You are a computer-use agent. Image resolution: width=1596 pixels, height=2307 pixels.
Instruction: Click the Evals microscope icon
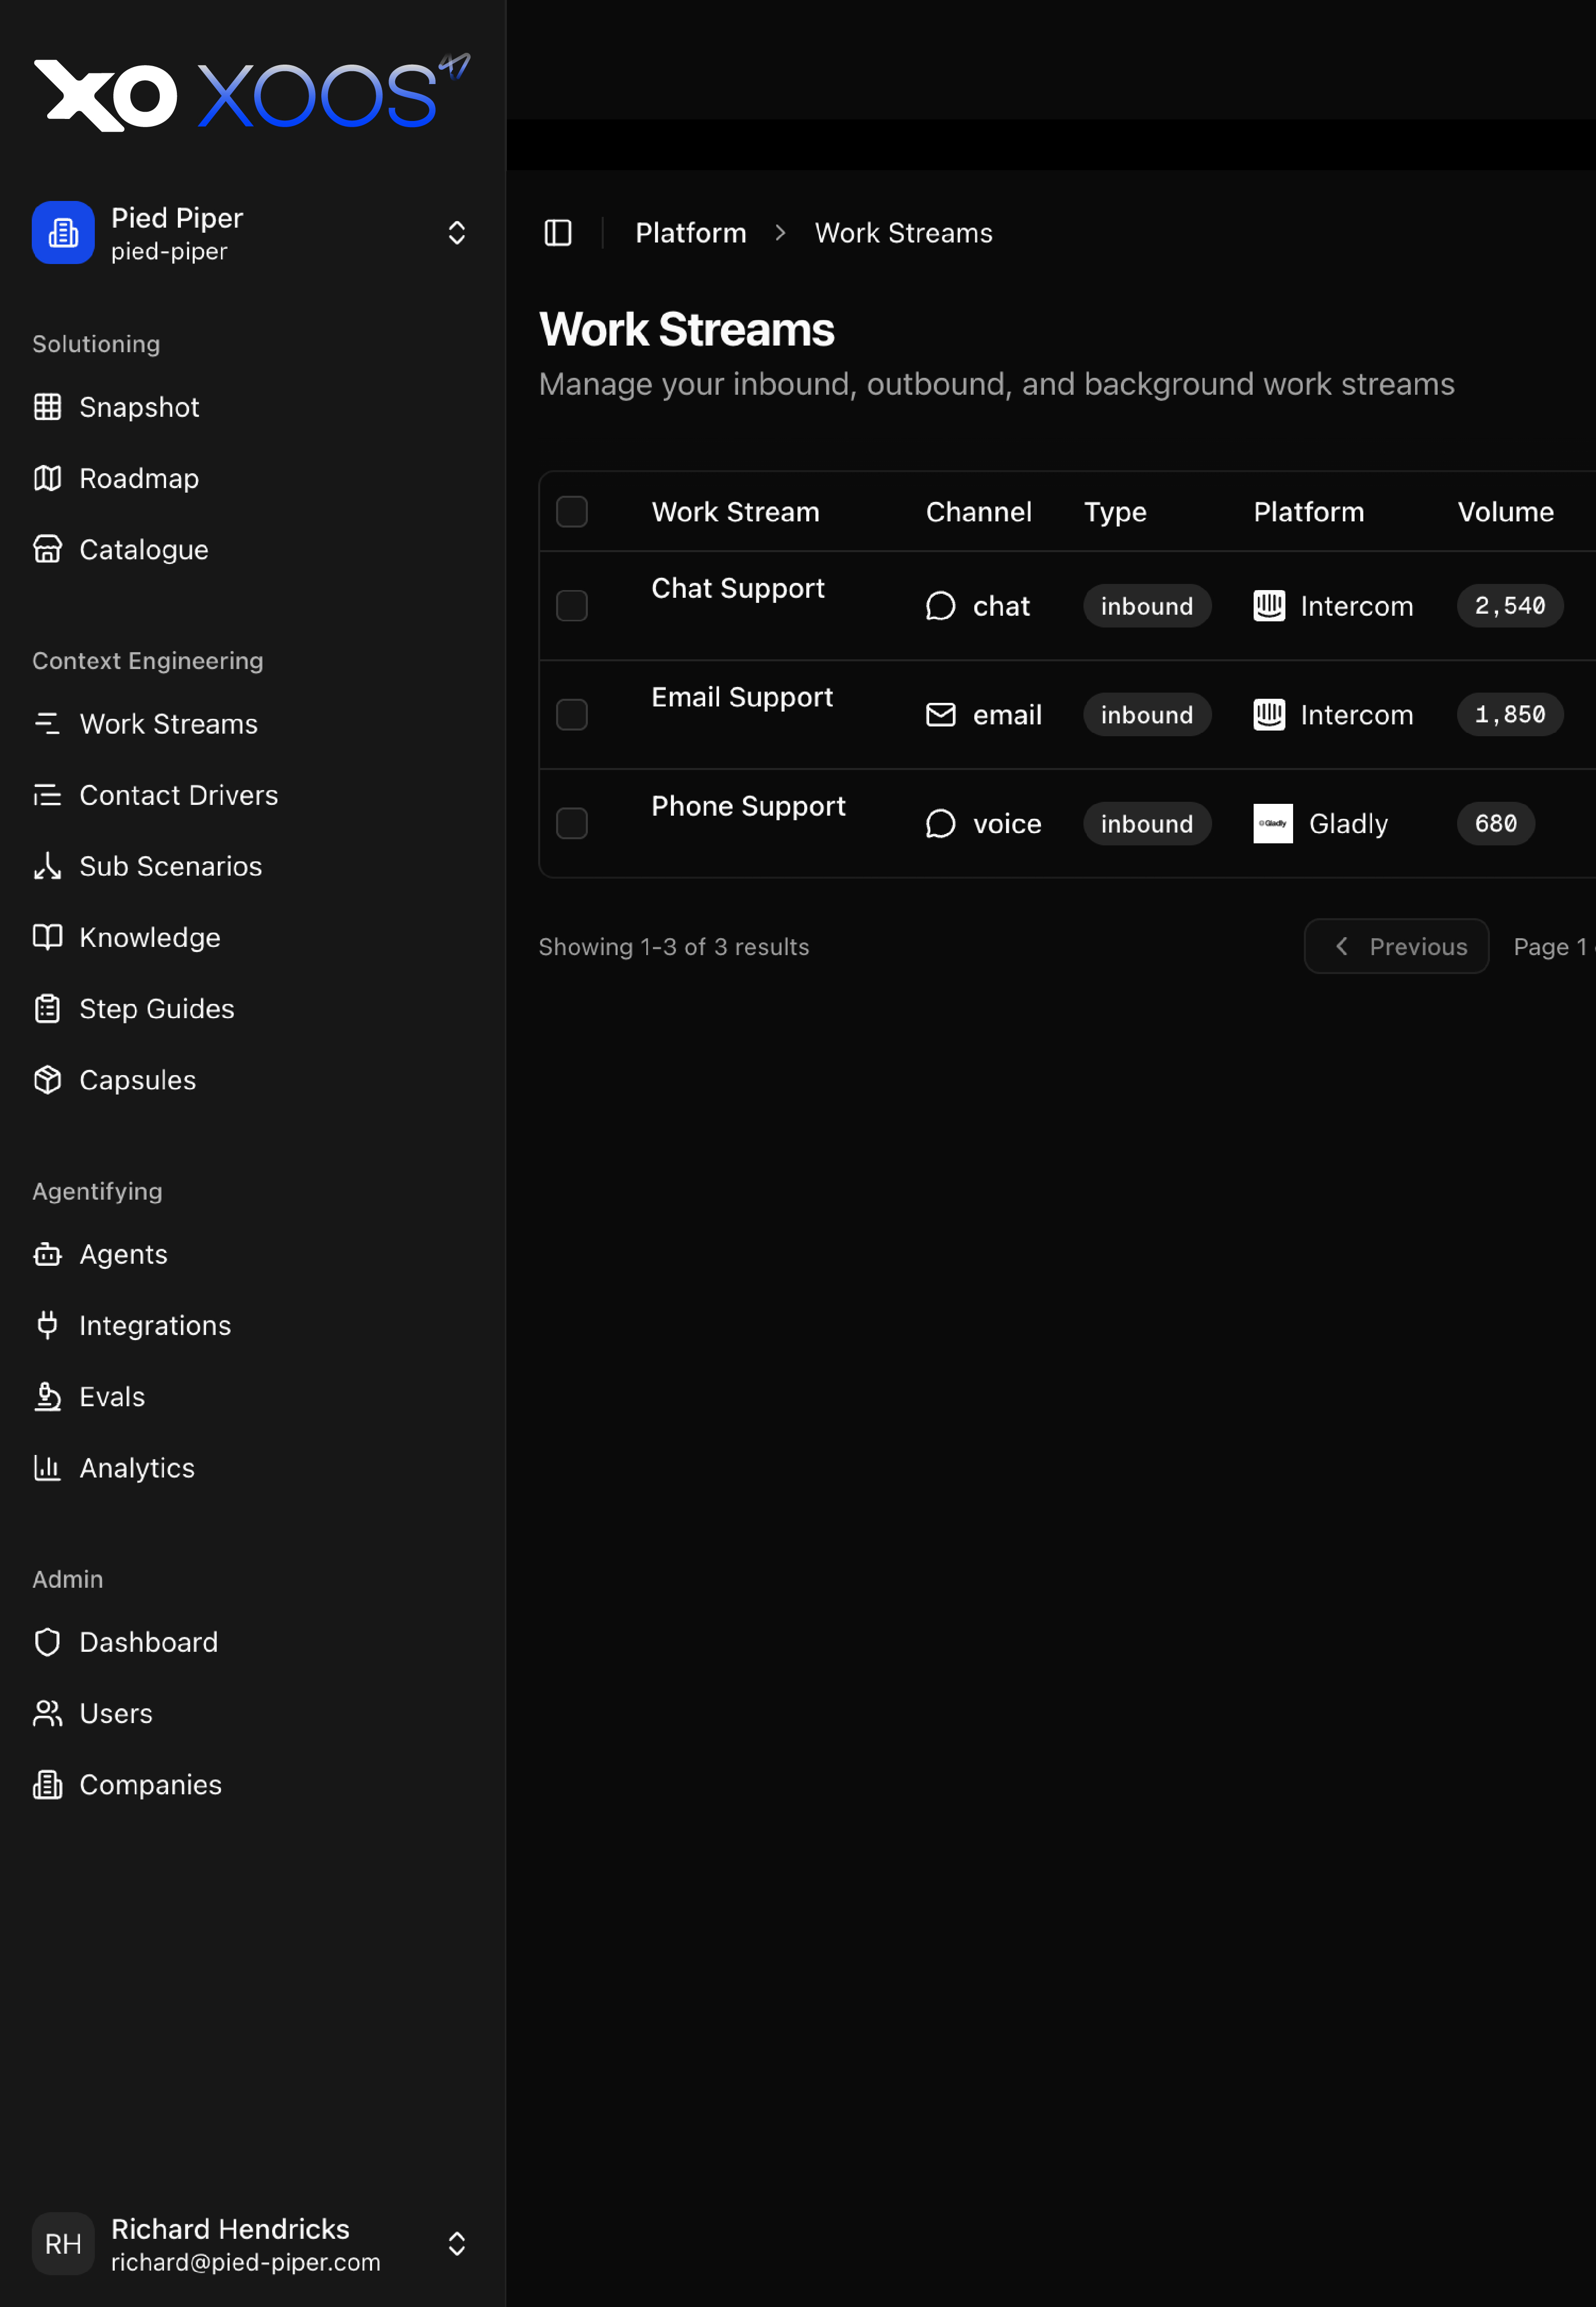[47, 1396]
